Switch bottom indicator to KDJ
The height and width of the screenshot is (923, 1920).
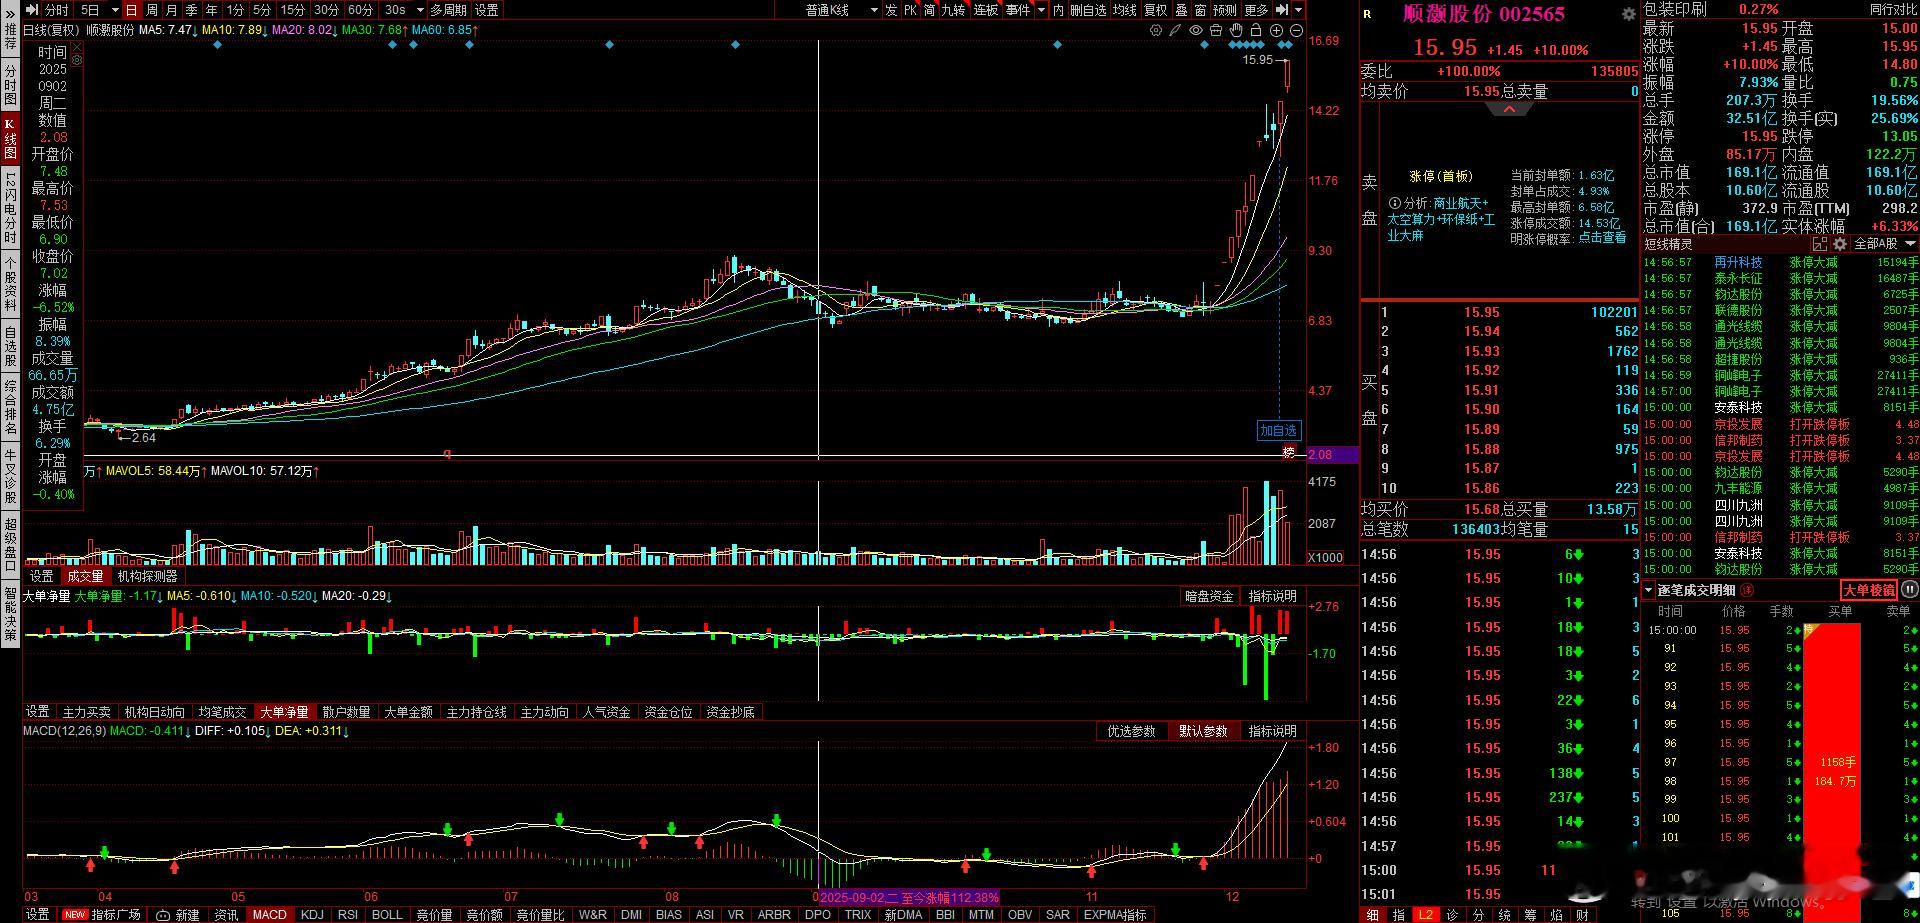[312, 915]
